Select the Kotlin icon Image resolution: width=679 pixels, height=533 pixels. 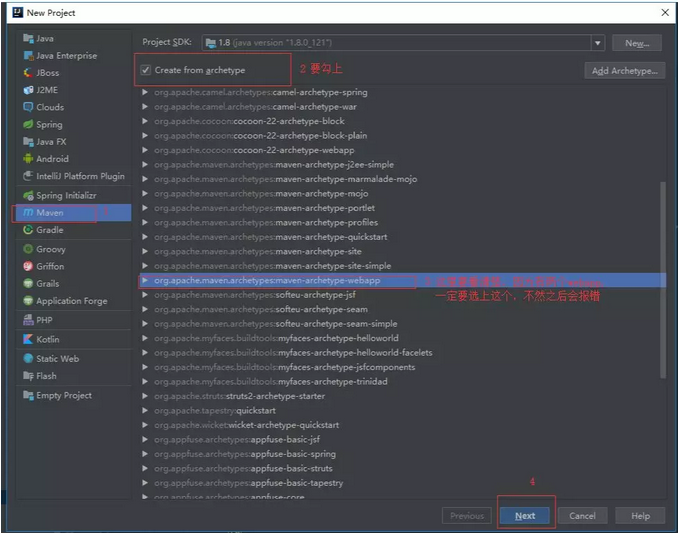(28, 339)
